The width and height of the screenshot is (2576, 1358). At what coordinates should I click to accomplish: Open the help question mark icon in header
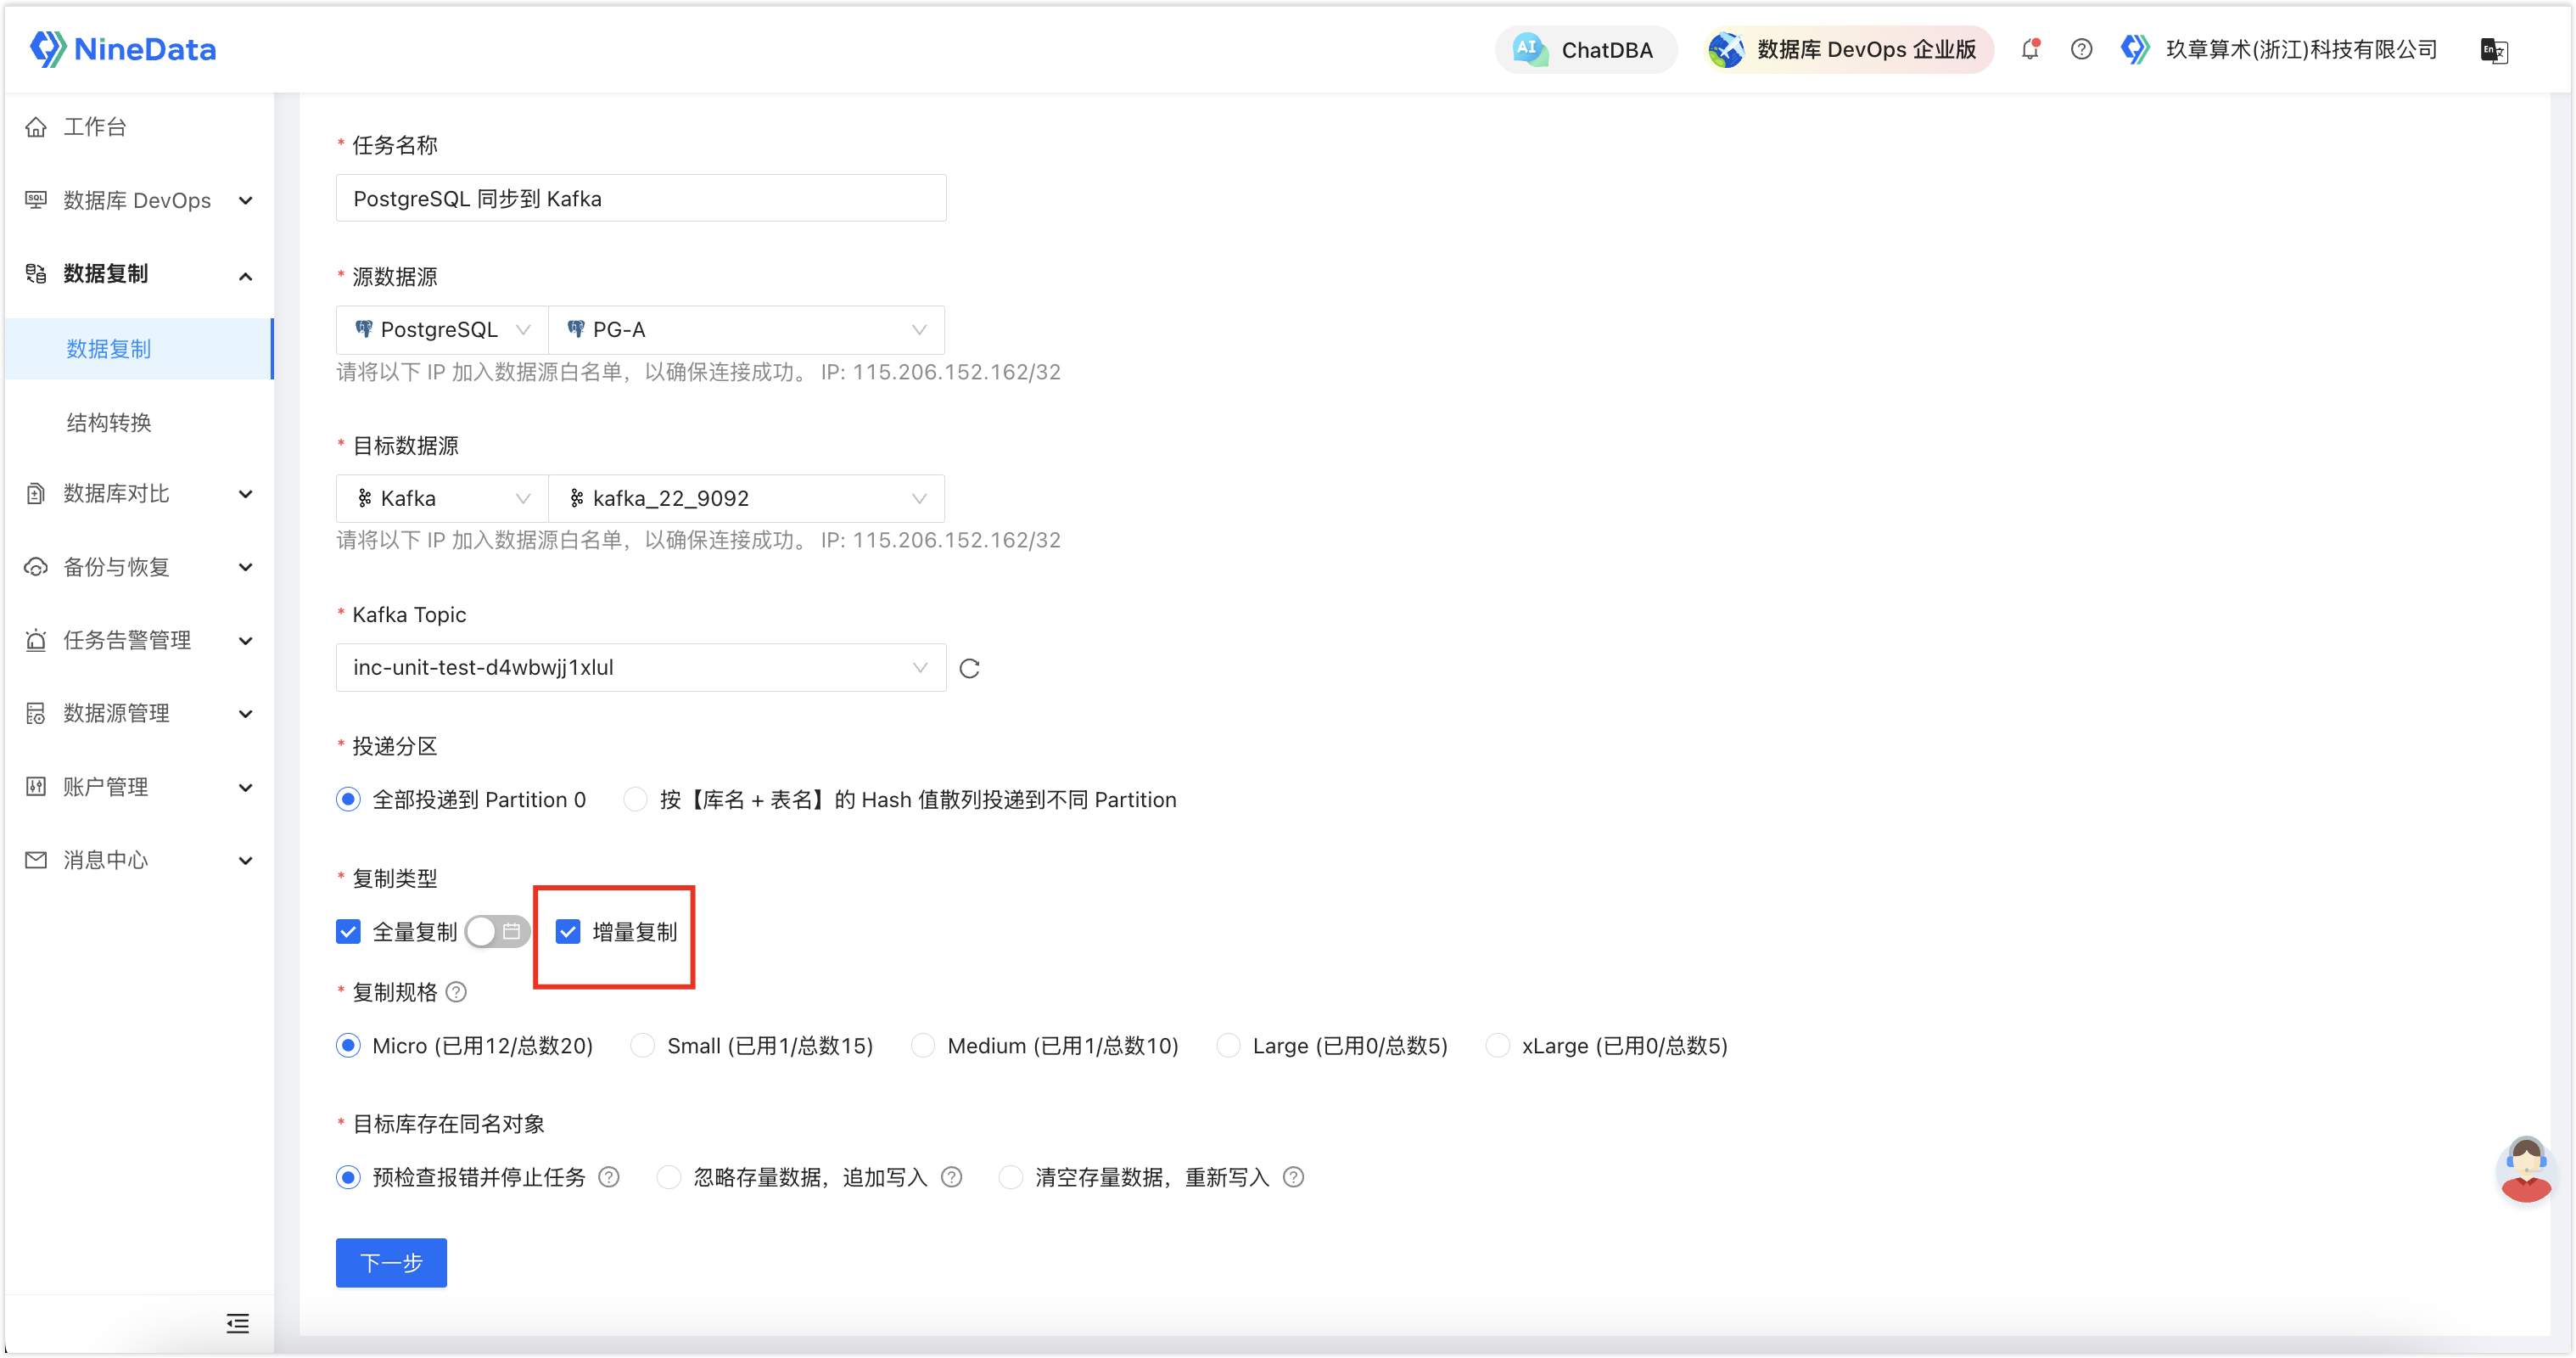pyautogui.click(x=2081, y=49)
